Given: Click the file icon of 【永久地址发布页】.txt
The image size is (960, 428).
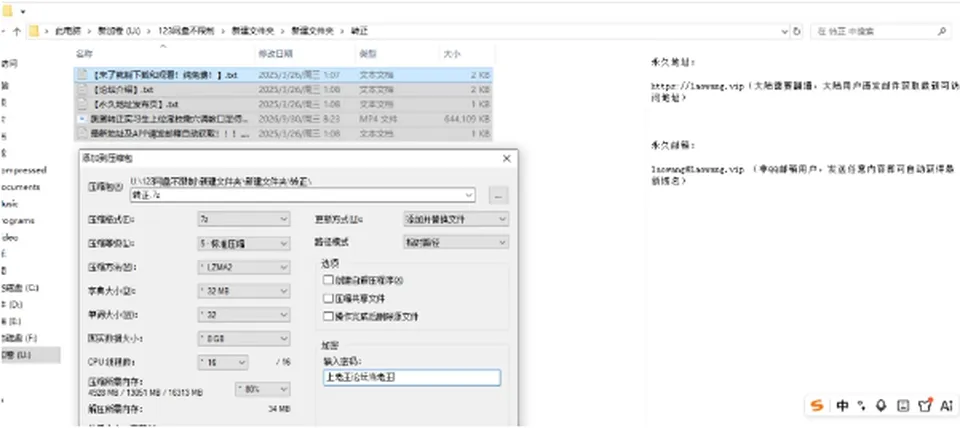Looking at the screenshot, I should coord(83,103).
